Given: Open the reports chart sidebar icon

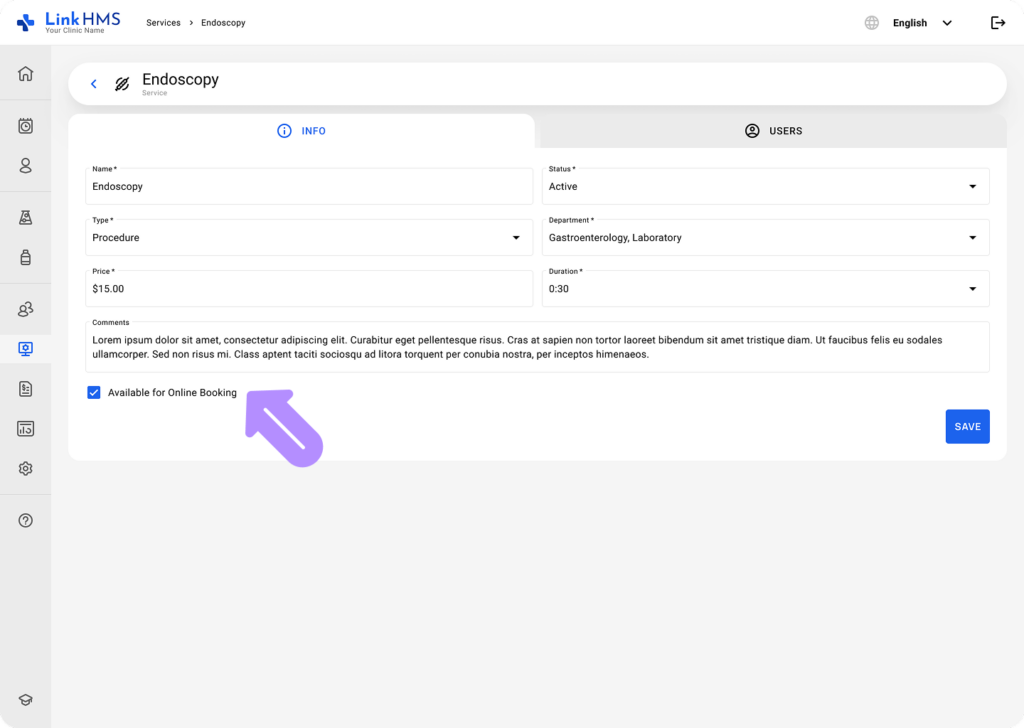Looking at the screenshot, I should tap(25, 429).
